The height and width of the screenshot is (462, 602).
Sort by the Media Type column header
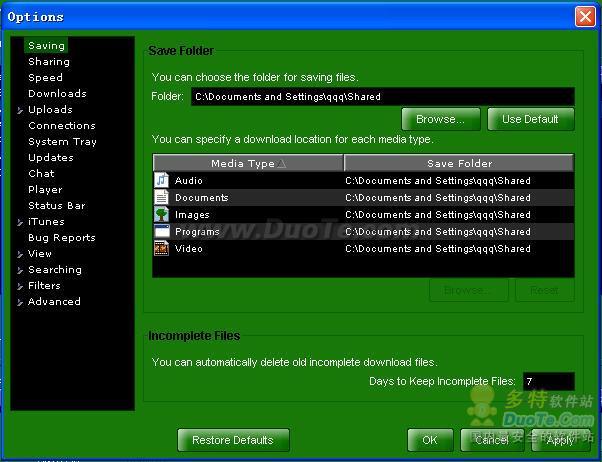248,163
